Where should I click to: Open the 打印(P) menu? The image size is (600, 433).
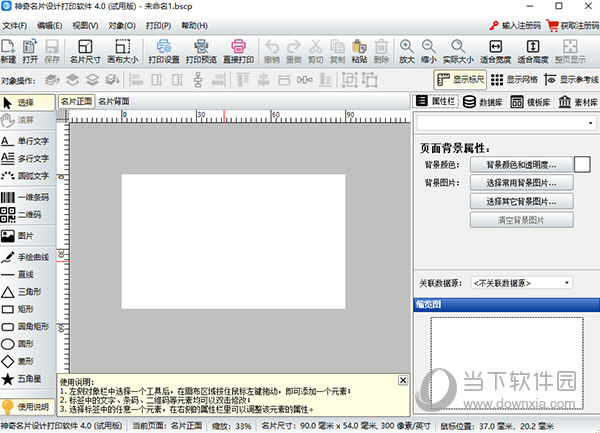point(158,26)
